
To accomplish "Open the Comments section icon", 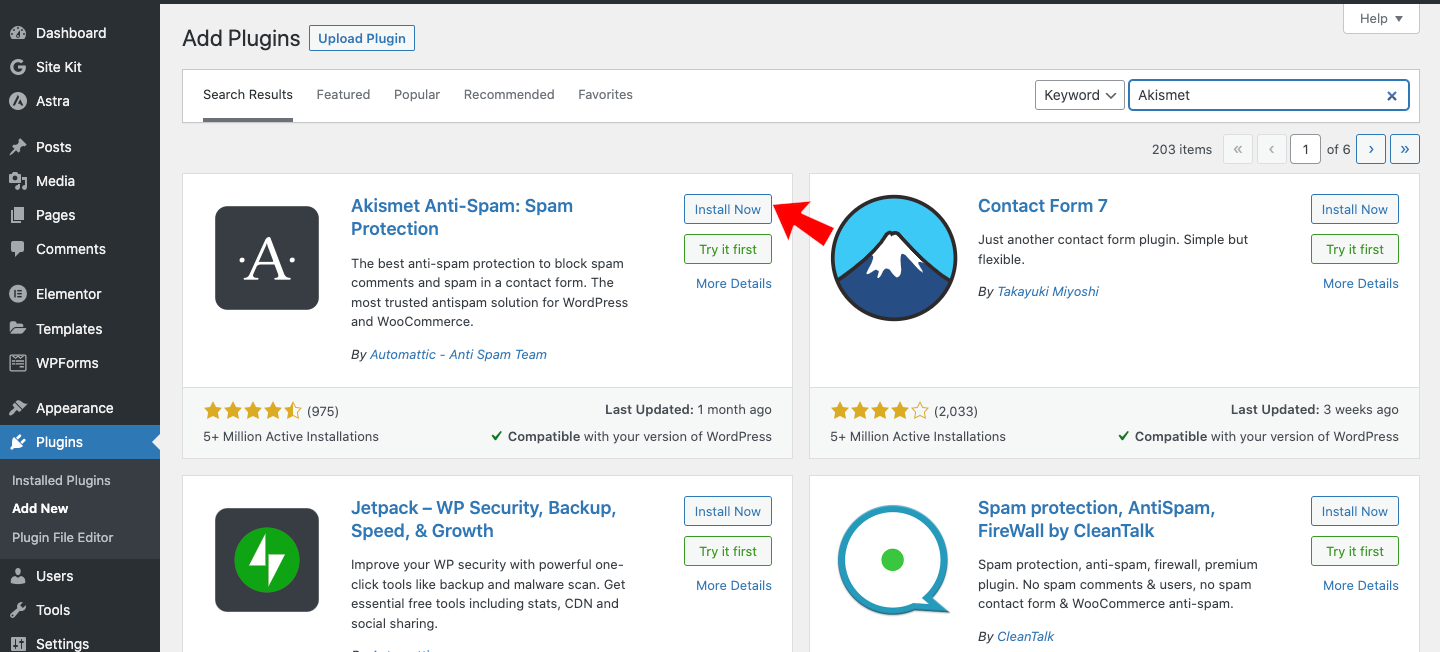I will [x=18, y=248].
